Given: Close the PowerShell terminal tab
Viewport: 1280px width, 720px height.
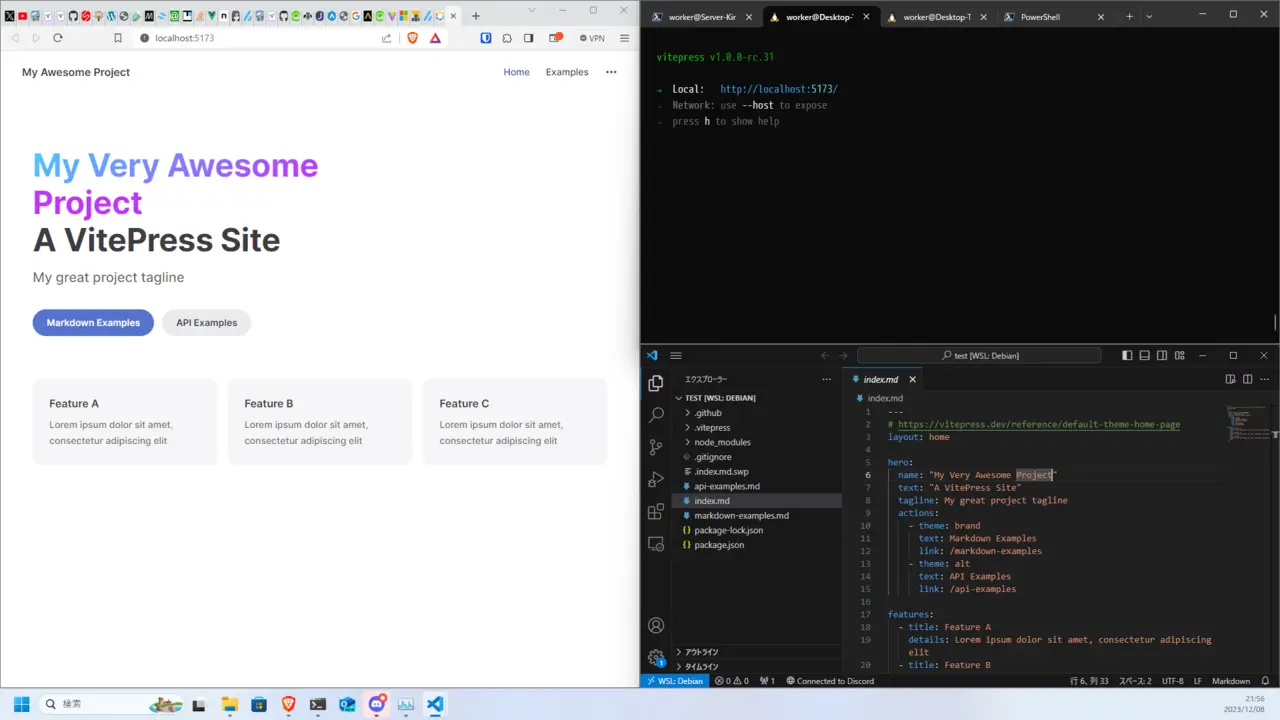Looking at the screenshot, I should [1102, 16].
